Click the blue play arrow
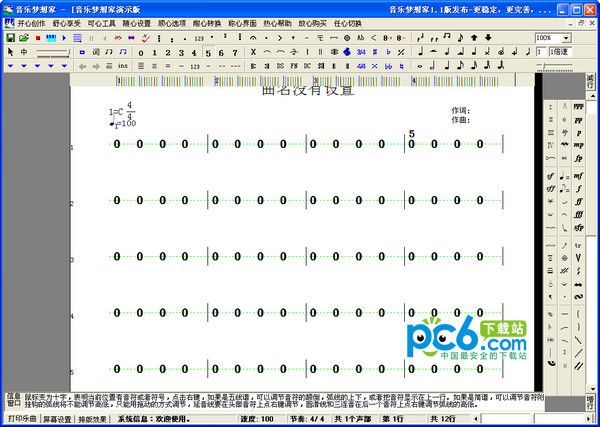This screenshot has width=600, height=427. point(63,38)
